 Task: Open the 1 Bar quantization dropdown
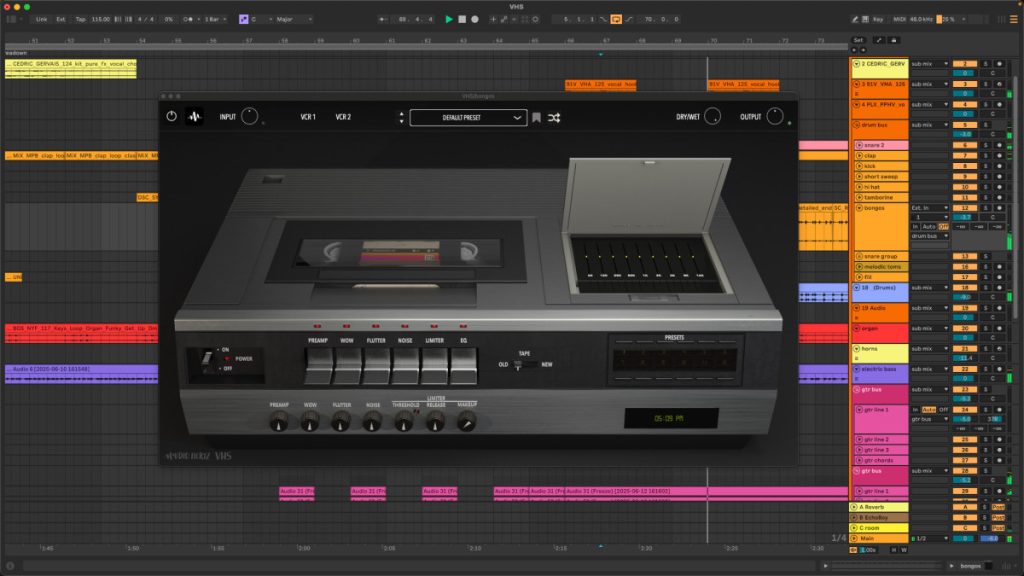pos(215,20)
